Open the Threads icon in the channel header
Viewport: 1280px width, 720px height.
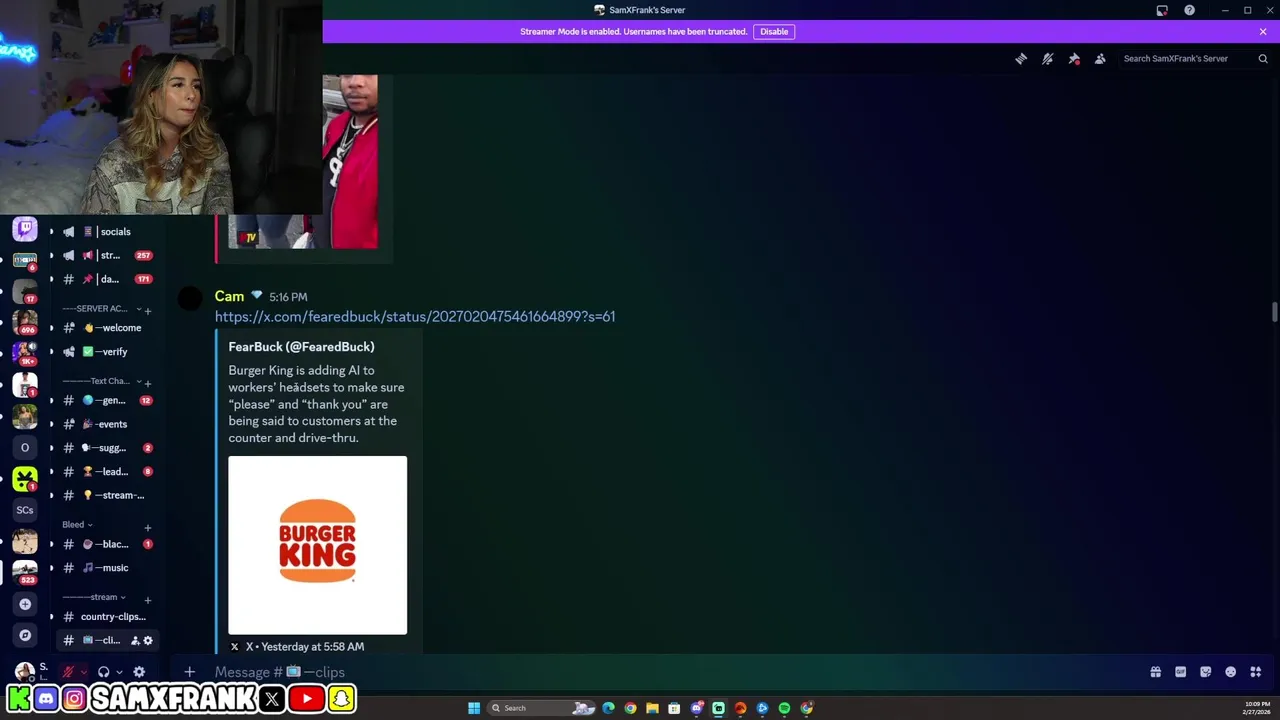(x=1021, y=59)
